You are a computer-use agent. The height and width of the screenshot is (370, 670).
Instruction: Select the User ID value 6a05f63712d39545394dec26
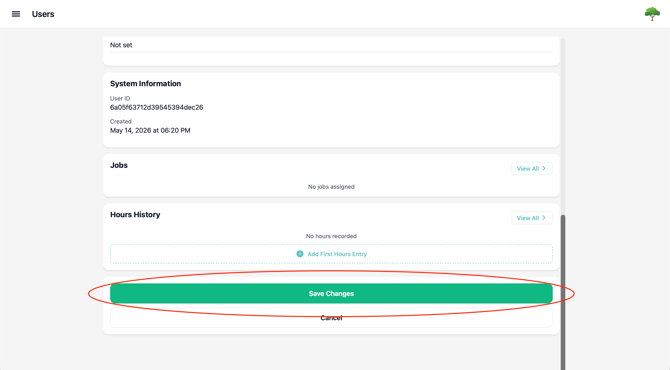pyautogui.click(x=156, y=107)
